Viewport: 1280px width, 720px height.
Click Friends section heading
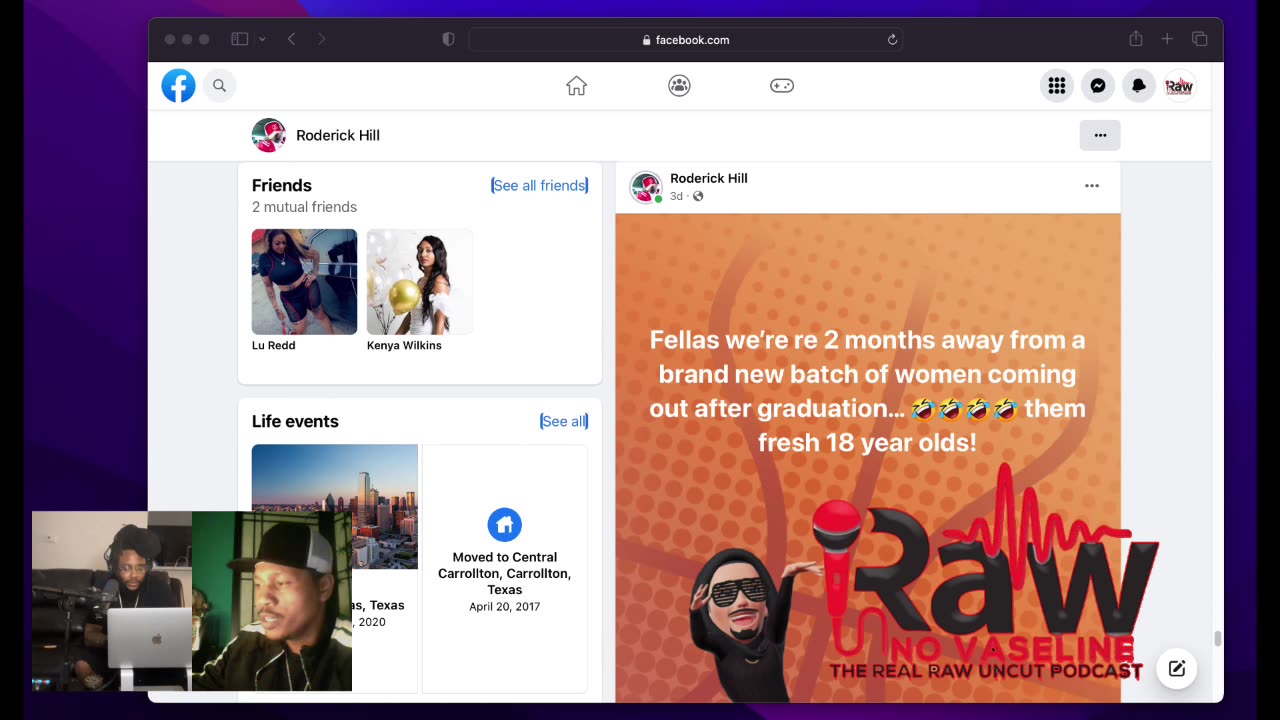pyautogui.click(x=282, y=185)
